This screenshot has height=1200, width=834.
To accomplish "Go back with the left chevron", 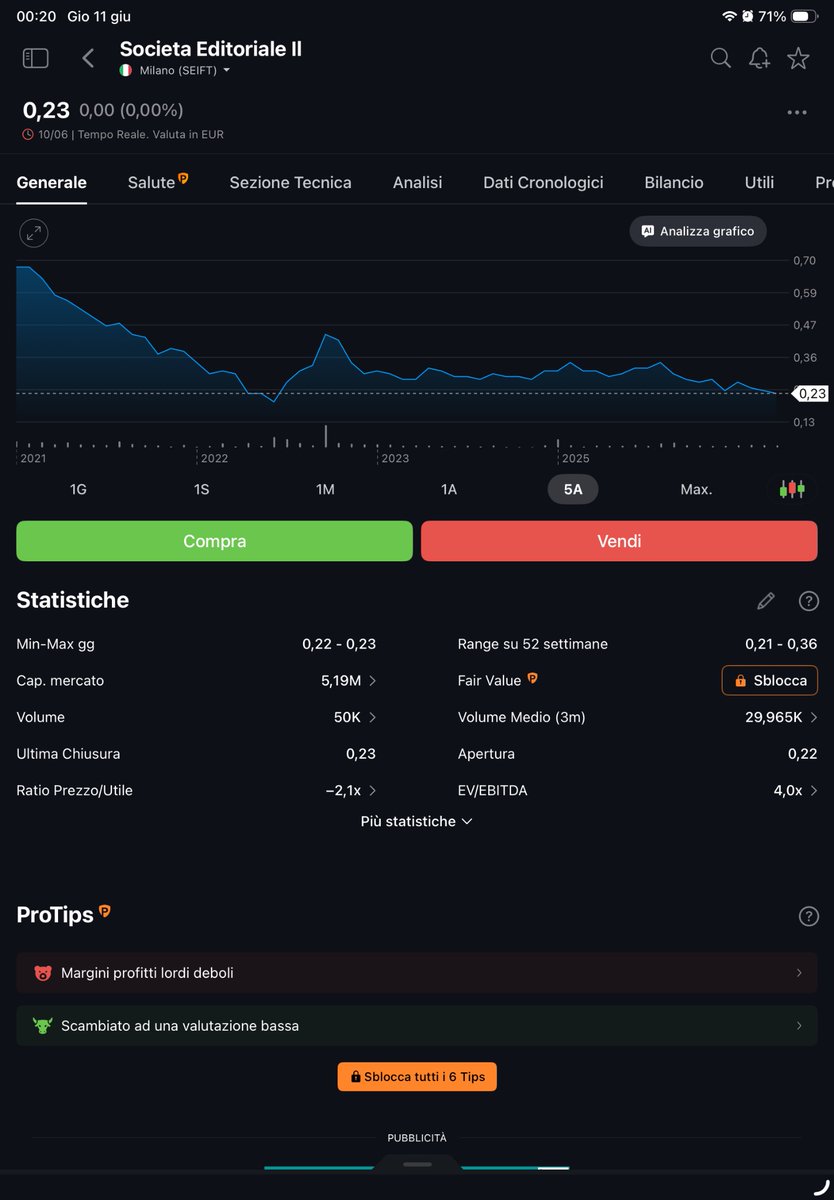I will [x=88, y=58].
